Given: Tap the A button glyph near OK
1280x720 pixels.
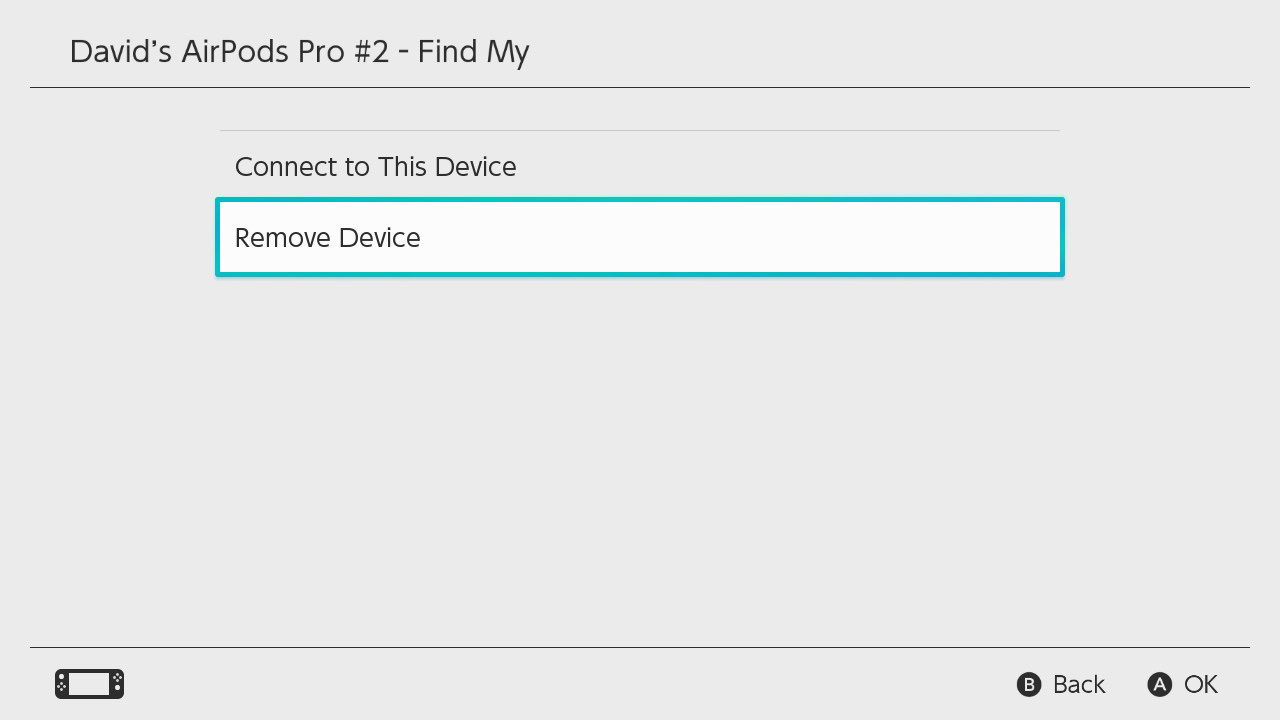Looking at the screenshot, I should (1160, 685).
